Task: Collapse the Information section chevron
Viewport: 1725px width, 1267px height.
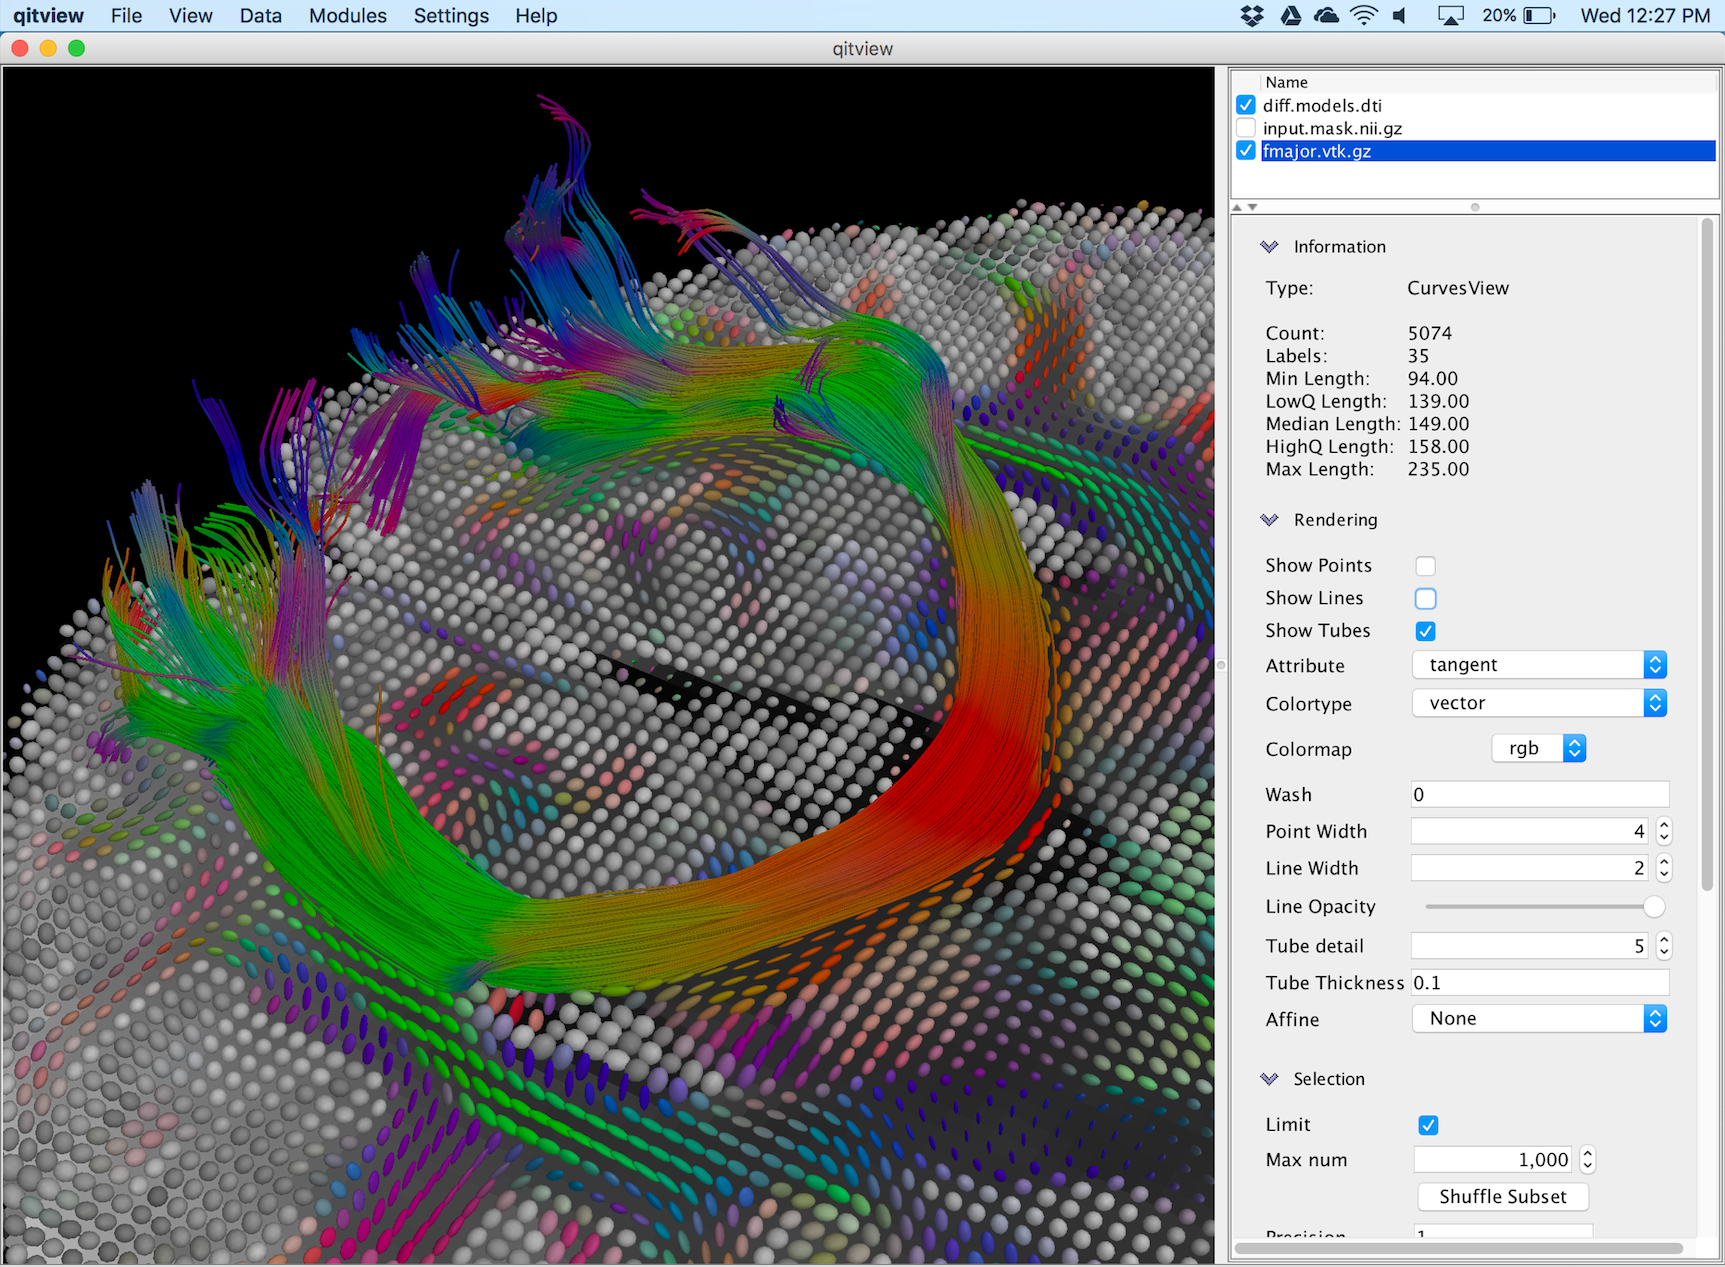Action: [x=1269, y=247]
